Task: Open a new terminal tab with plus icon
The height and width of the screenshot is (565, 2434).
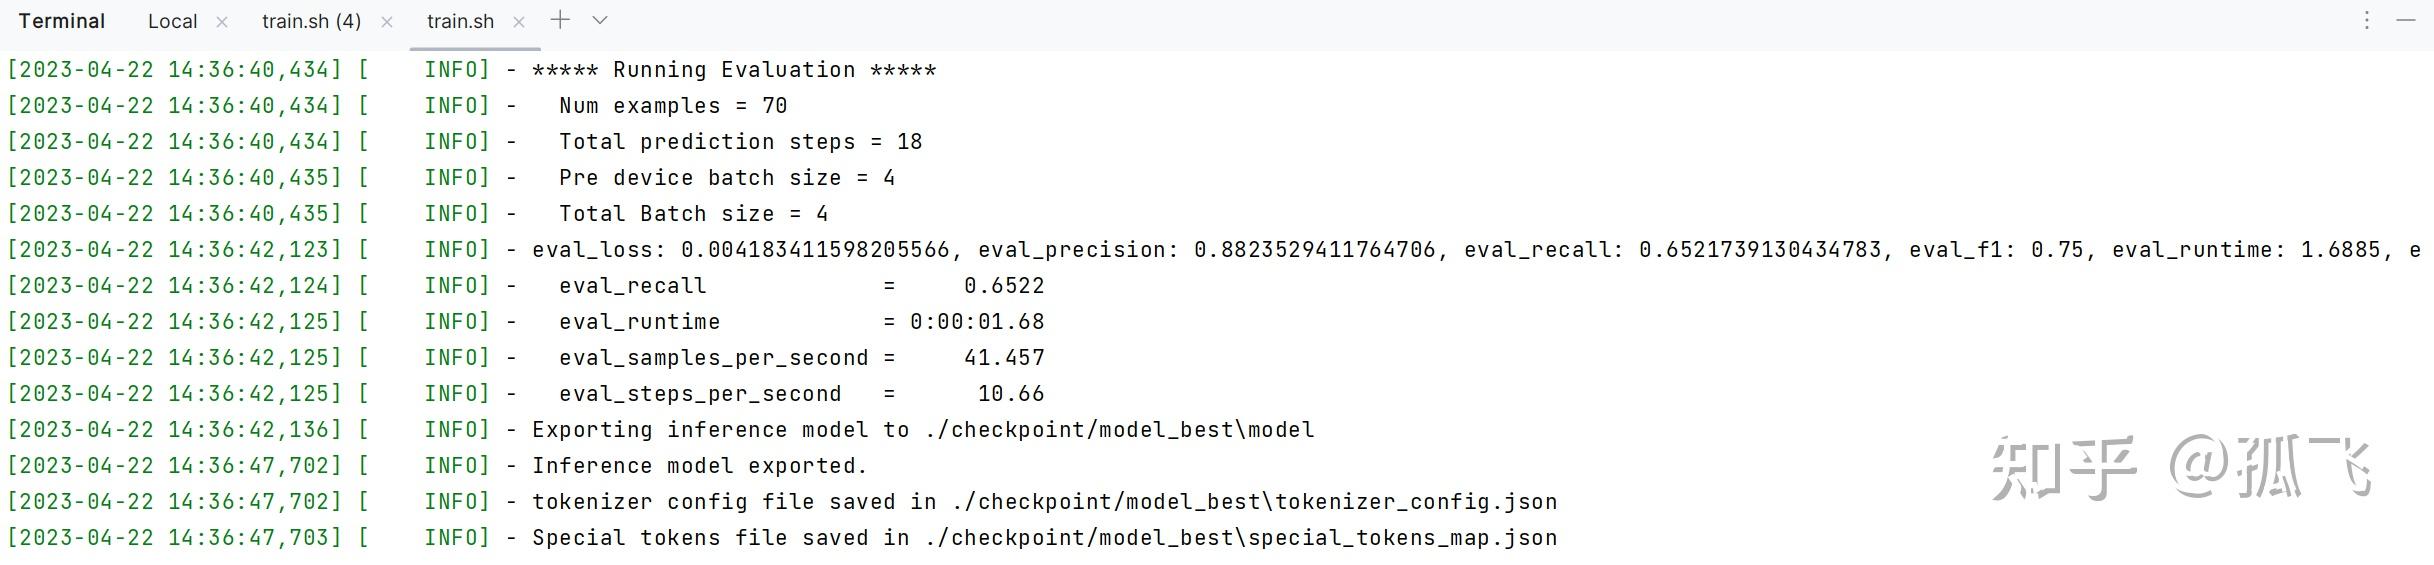Action: click(560, 20)
